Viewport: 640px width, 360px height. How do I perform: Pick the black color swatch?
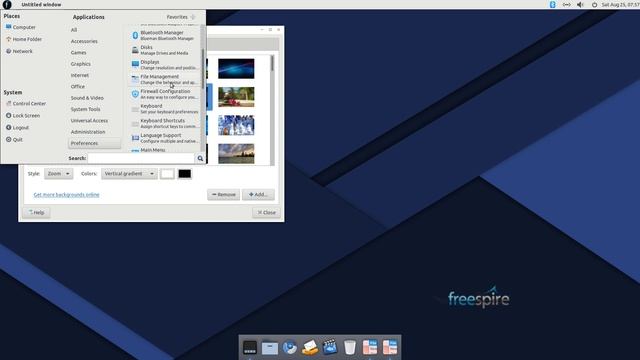pos(184,174)
